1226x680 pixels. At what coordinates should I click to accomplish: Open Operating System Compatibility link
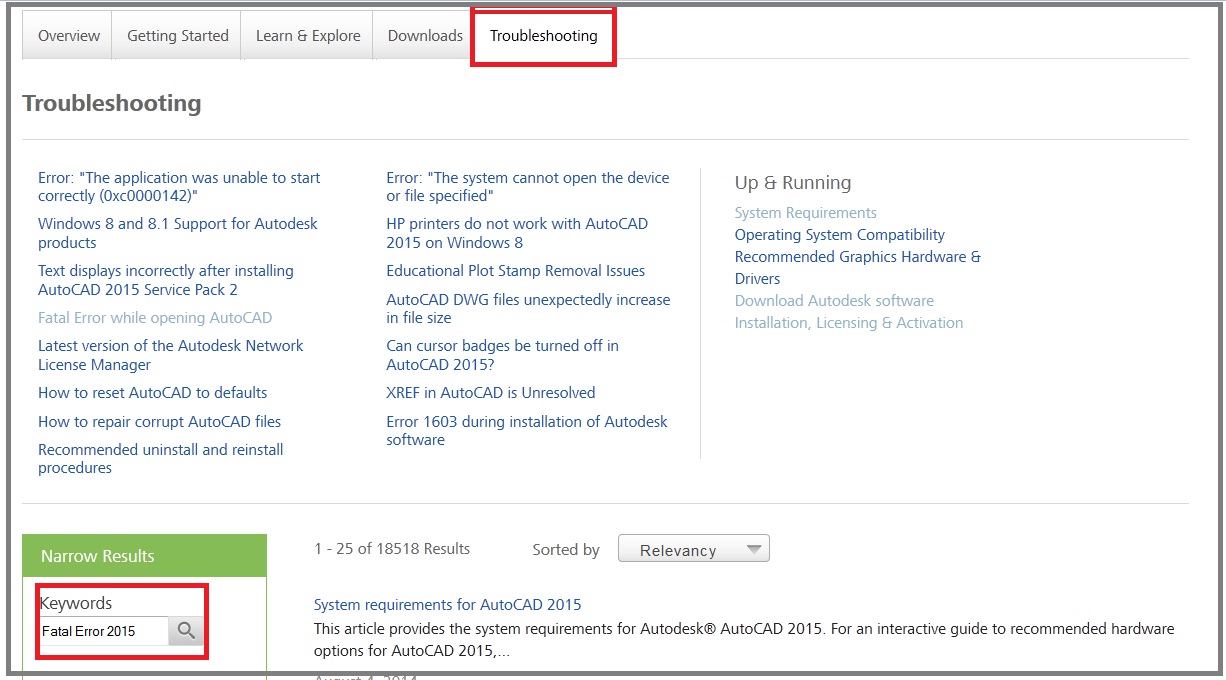click(839, 234)
